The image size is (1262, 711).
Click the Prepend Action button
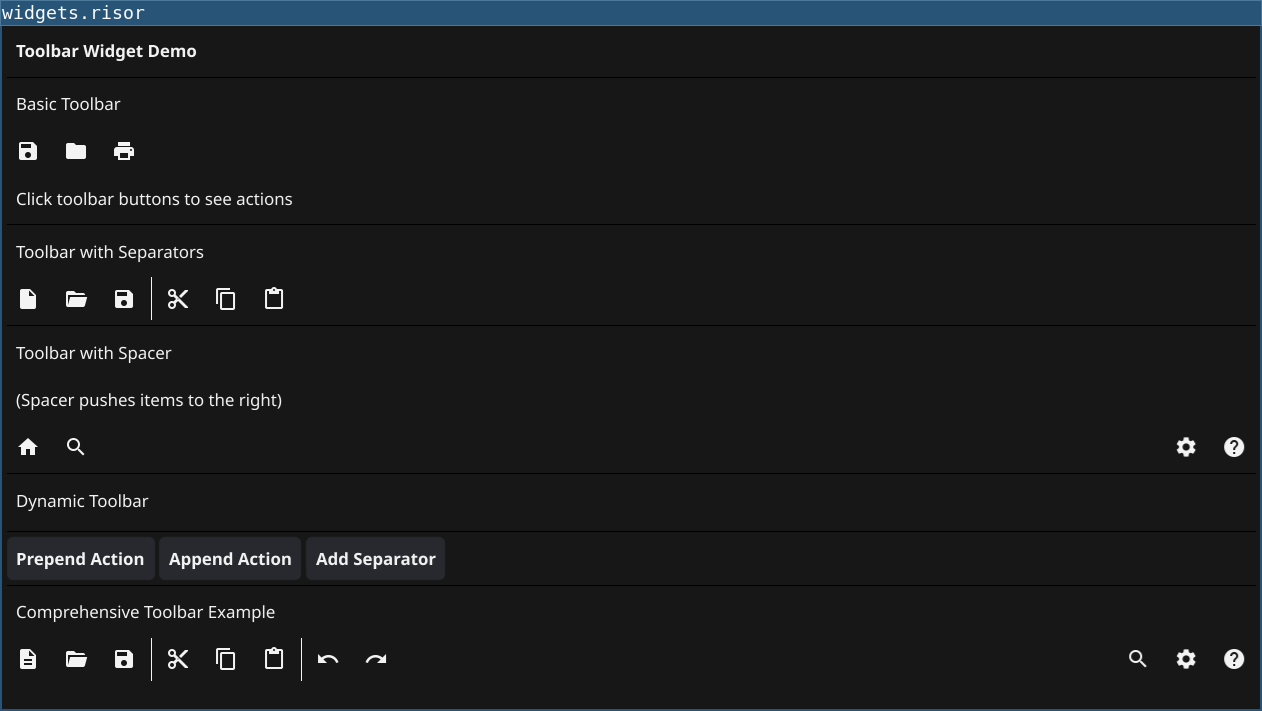pos(80,559)
